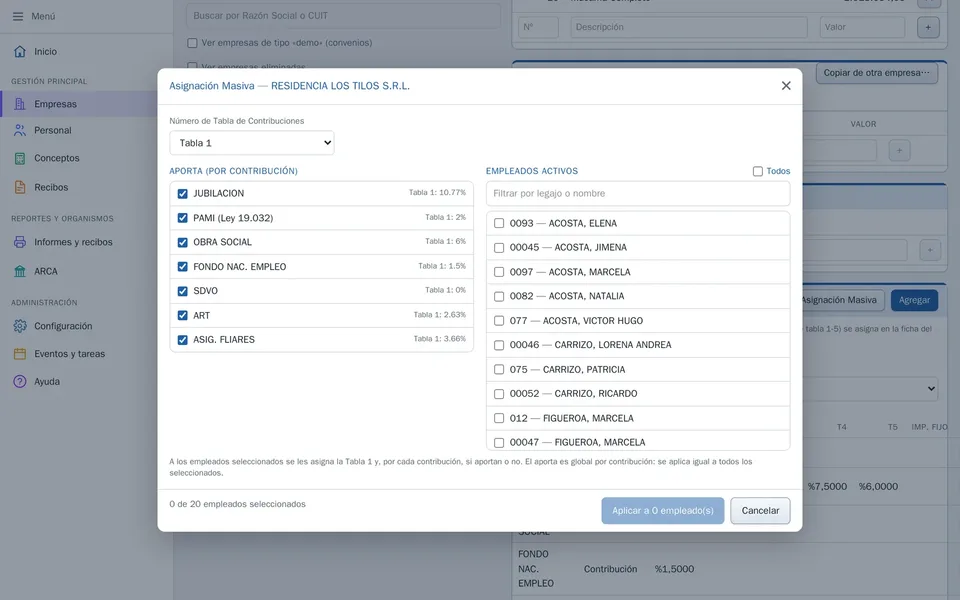Select employee 077 ACOSTA, VICTOR HUGO
Viewport: 960px width, 600px height.
click(499, 321)
